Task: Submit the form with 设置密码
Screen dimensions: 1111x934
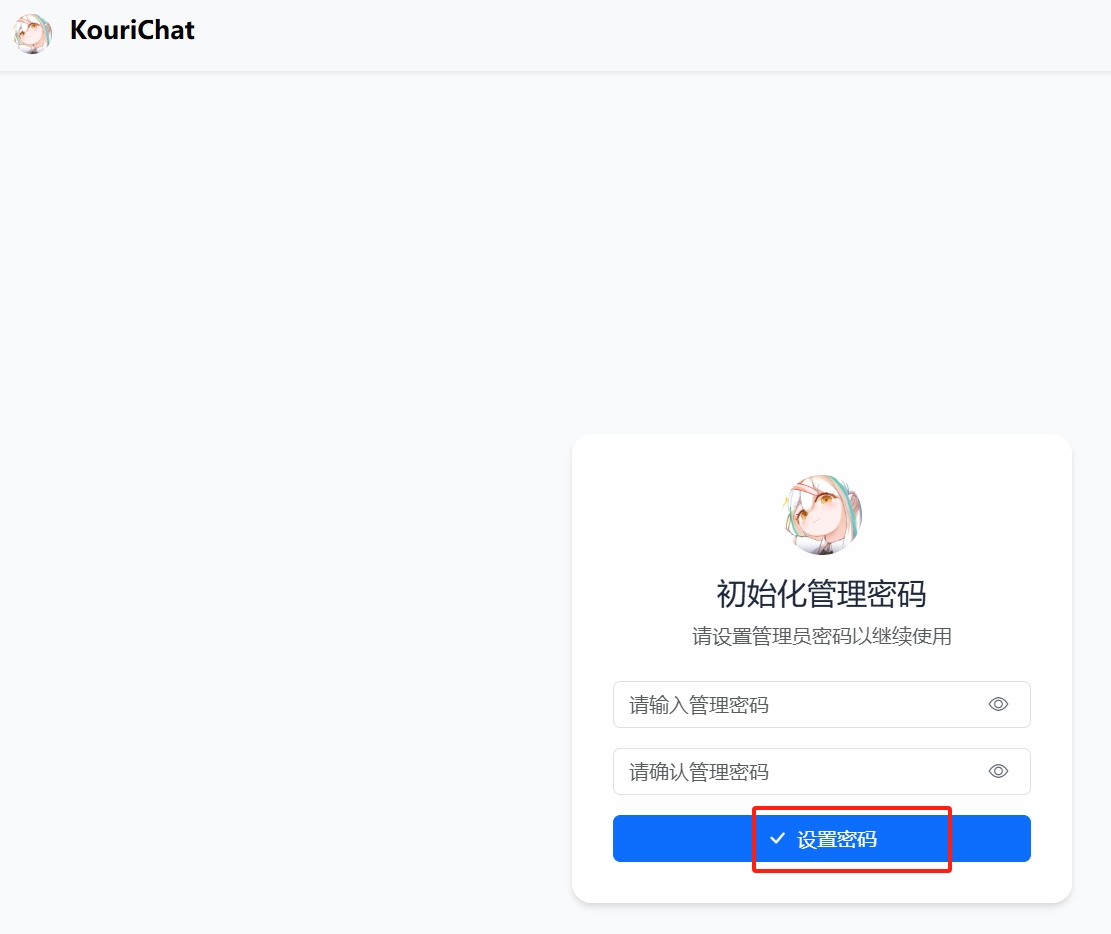Action: coord(821,838)
